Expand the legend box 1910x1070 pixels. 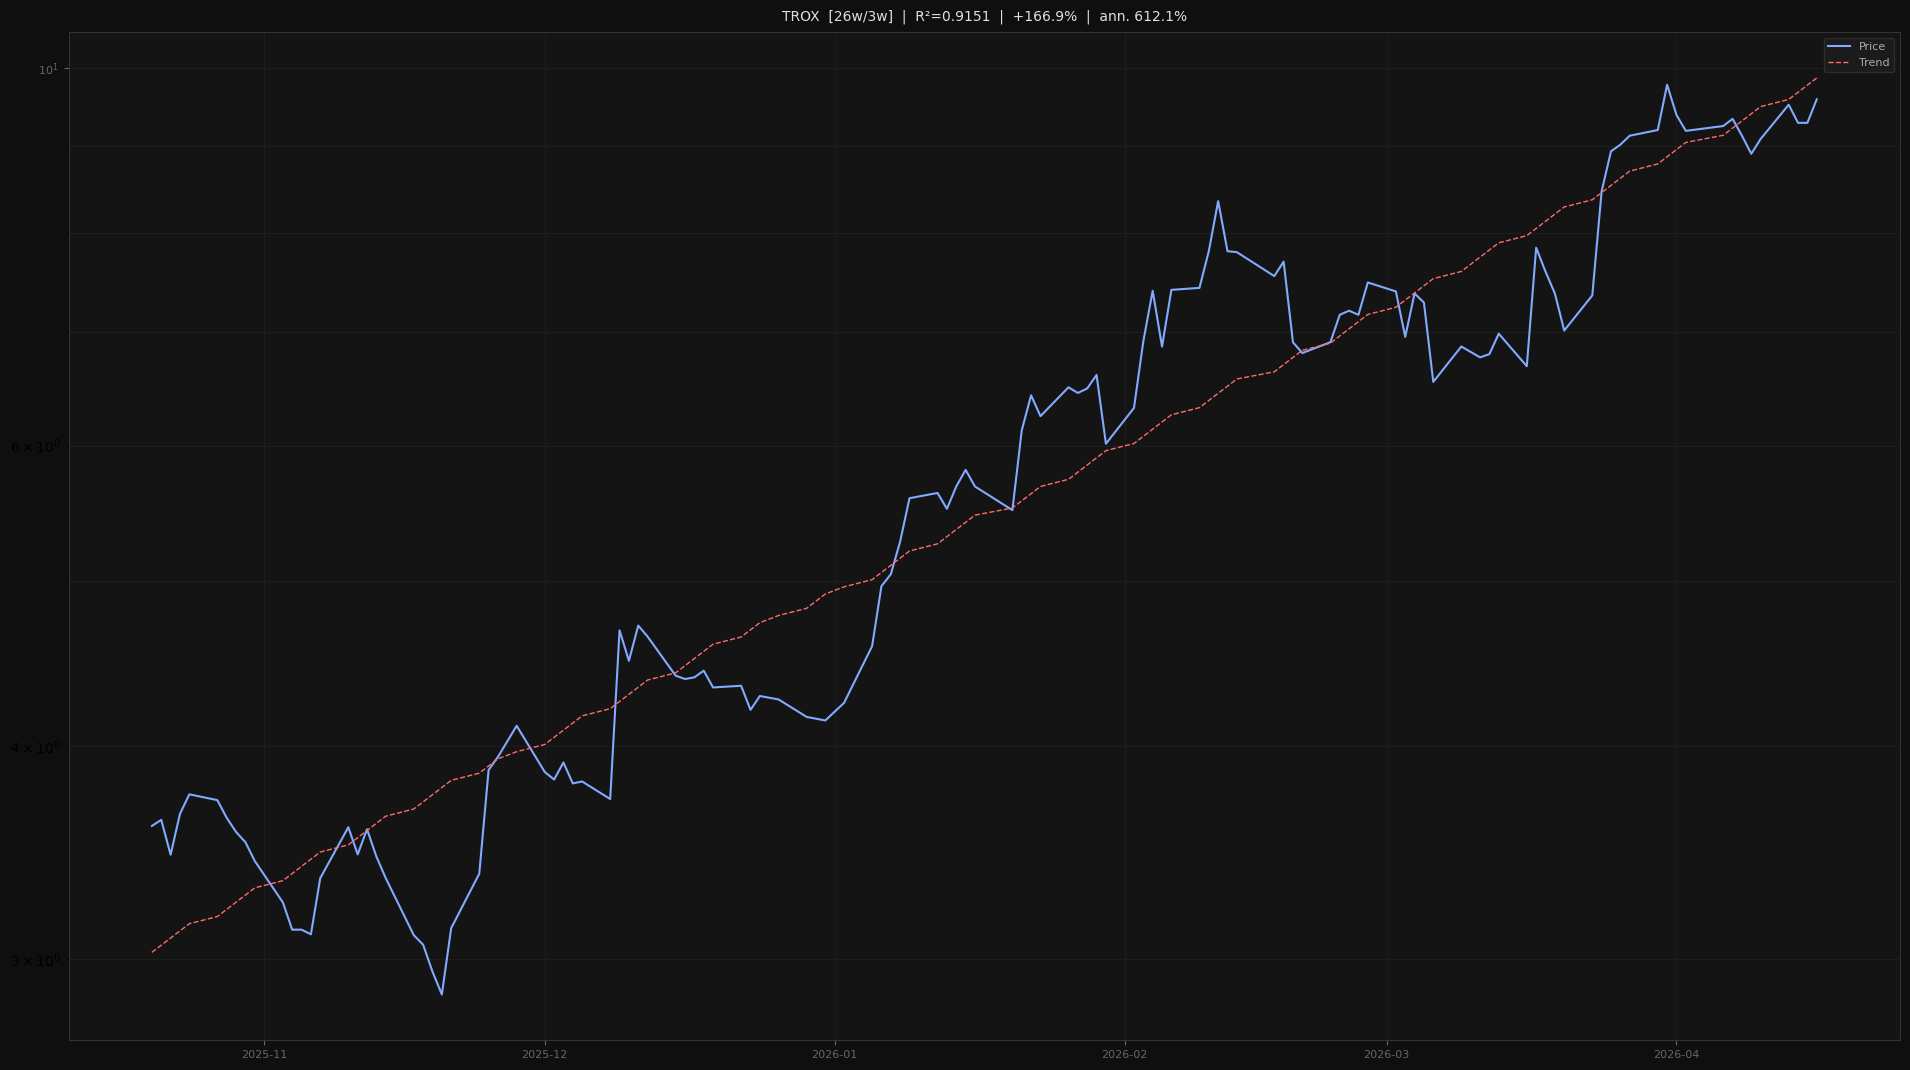pos(1858,54)
